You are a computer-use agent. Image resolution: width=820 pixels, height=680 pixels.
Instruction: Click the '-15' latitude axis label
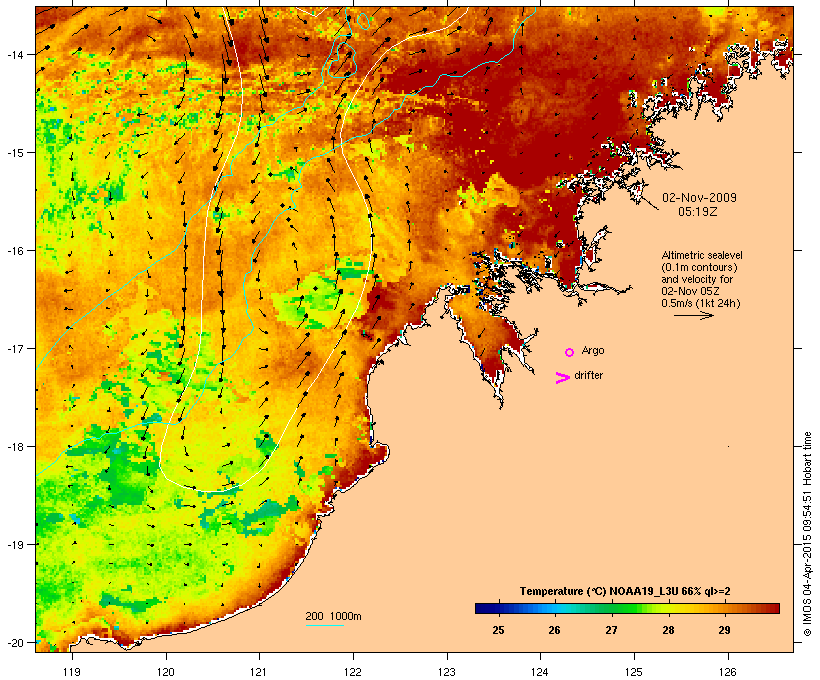pos(14,153)
